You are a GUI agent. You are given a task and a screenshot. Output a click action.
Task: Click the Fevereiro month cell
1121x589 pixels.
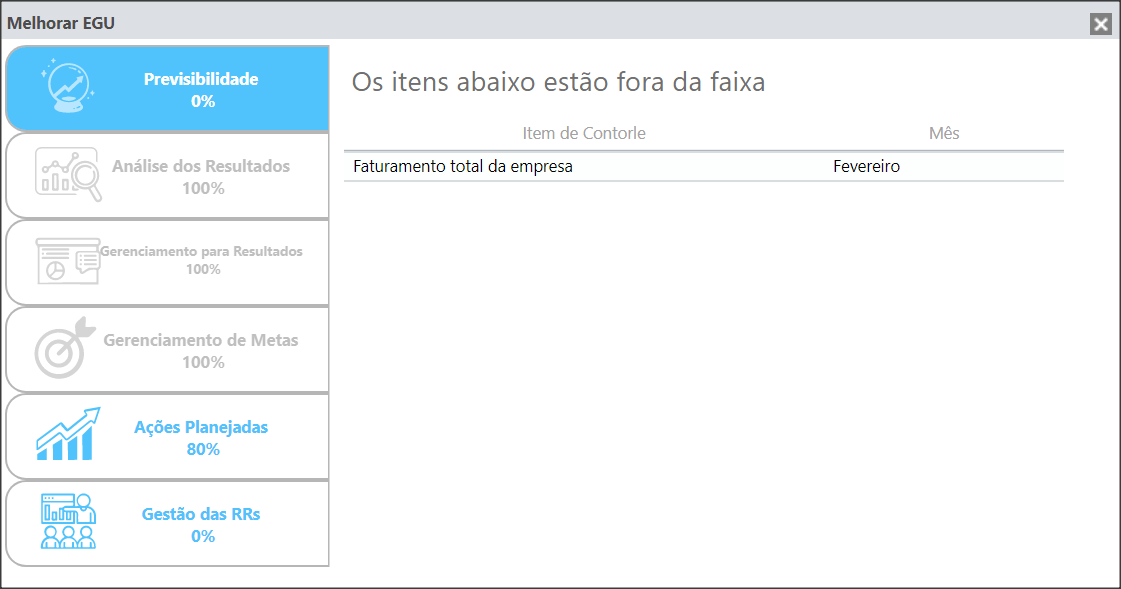coord(866,167)
